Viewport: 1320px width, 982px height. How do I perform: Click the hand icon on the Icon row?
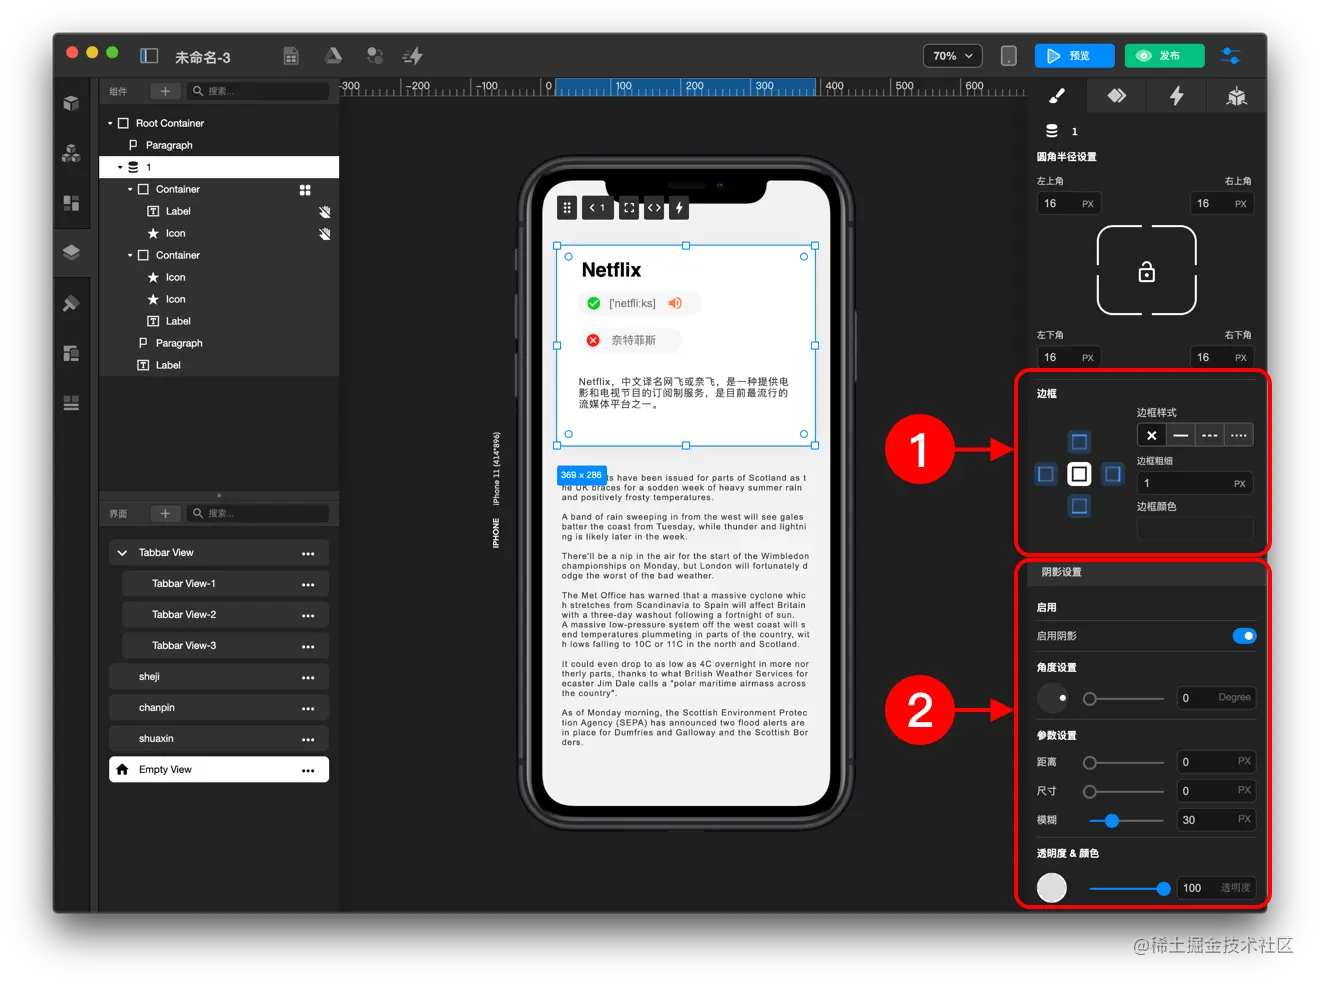point(324,234)
